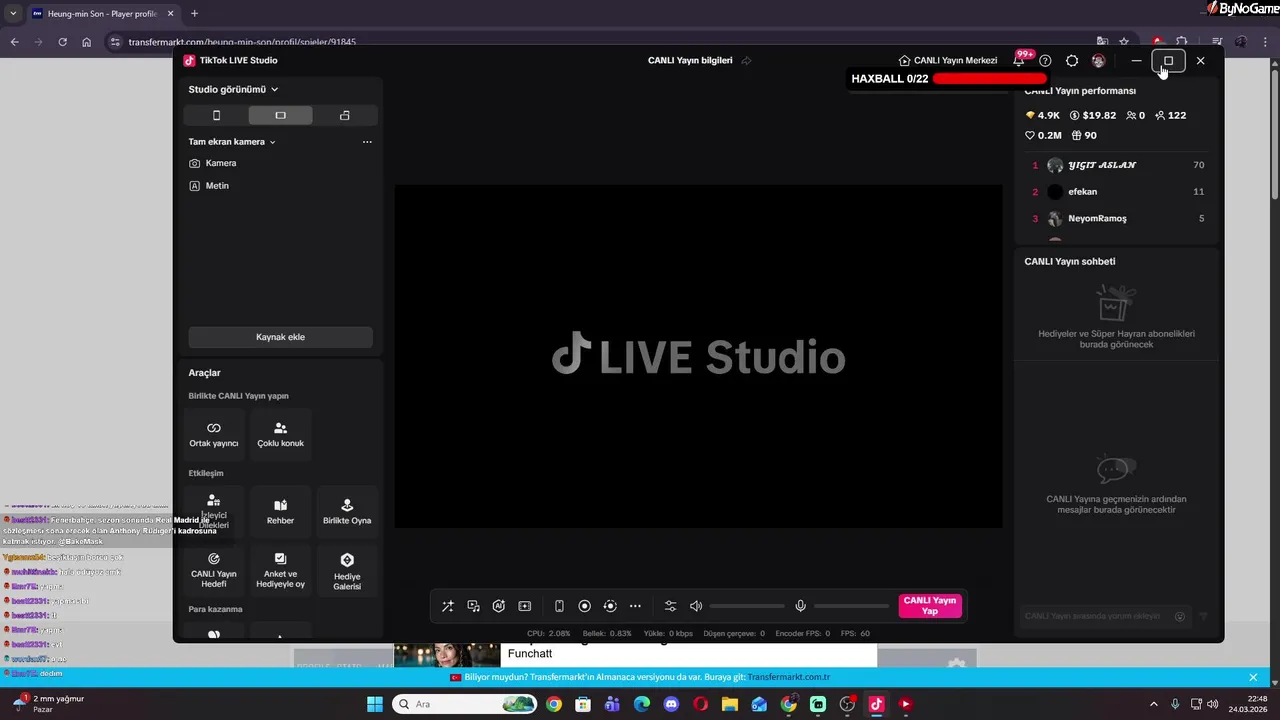
Task: Open the browser tab list dropdown arrow
Action: pos(13,14)
